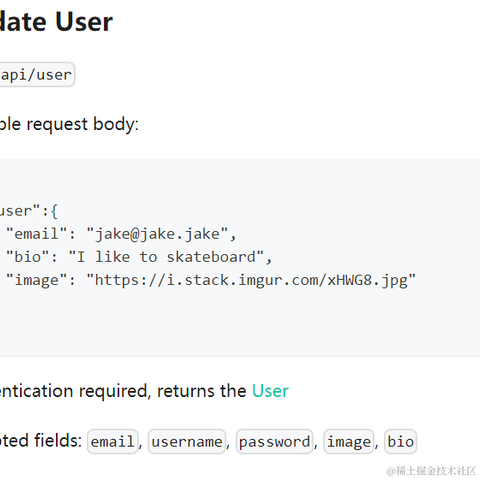This screenshot has width=480, height=480.
Task: Click the "bio" line in code block
Action: (139, 257)
